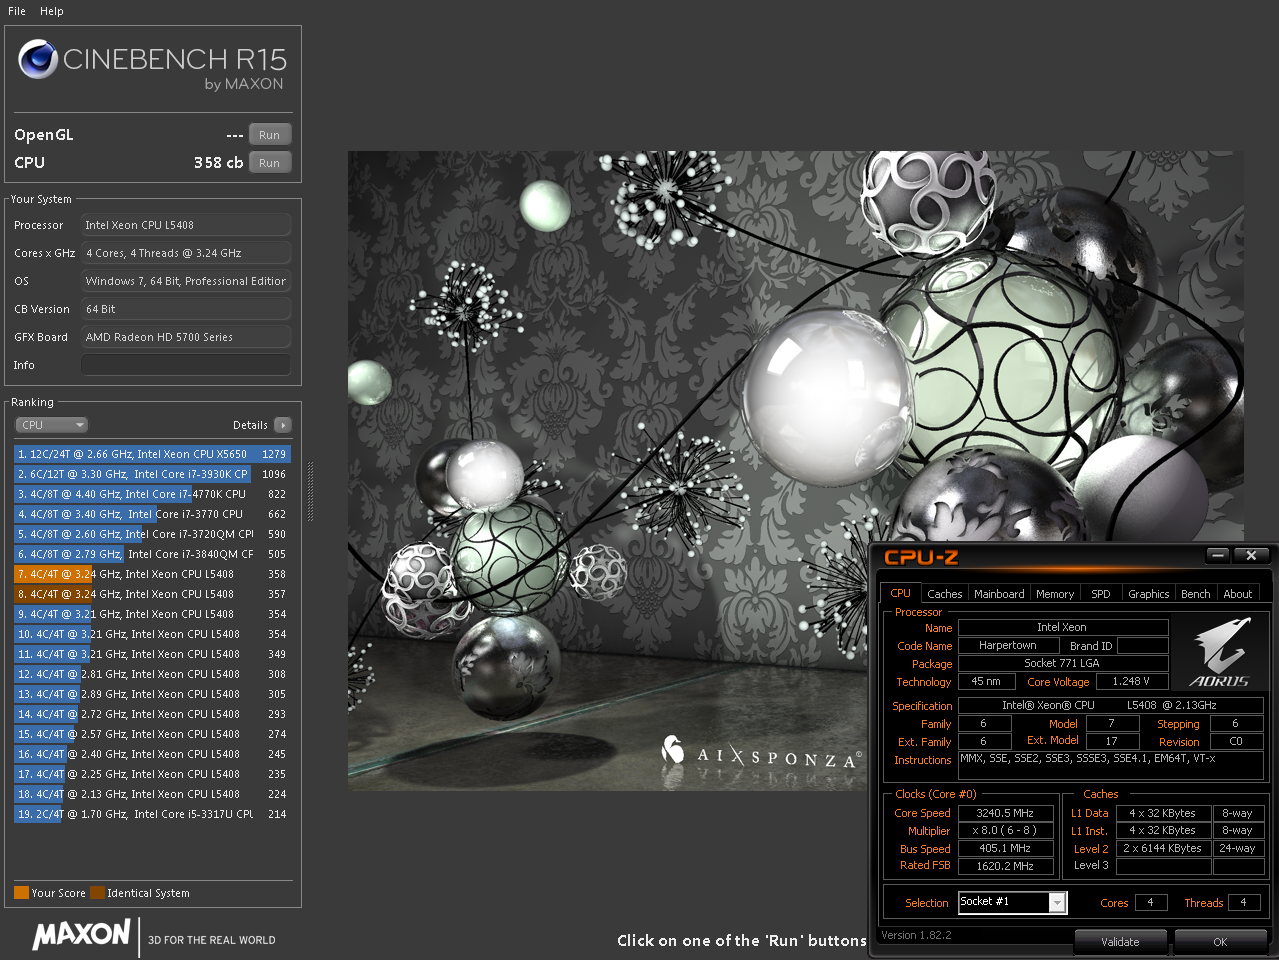Screen dimensions: 1279x960
Task: Switch to the Caches tab in CPU-Z
Action: [x=944, y=594]
